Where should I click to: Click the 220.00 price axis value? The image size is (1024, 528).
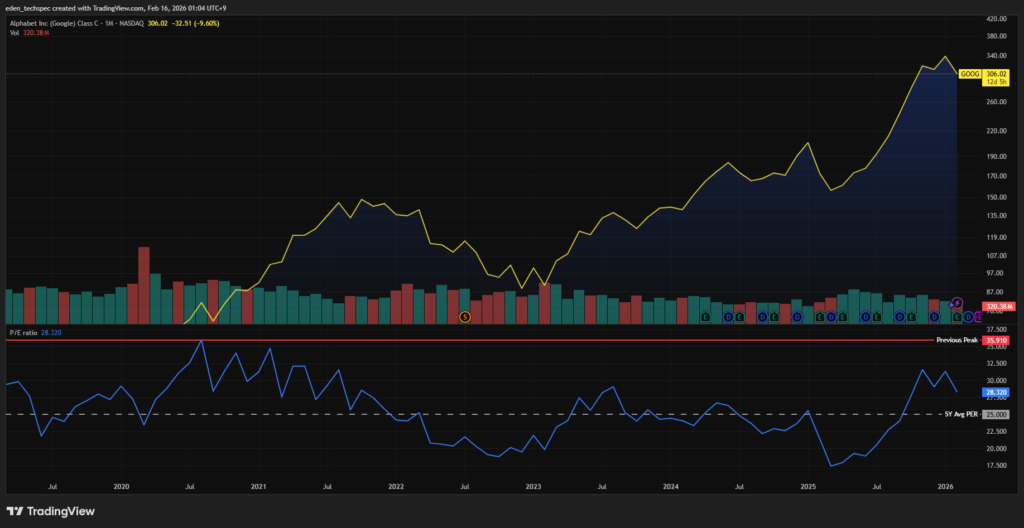click(x=997, y=131)
